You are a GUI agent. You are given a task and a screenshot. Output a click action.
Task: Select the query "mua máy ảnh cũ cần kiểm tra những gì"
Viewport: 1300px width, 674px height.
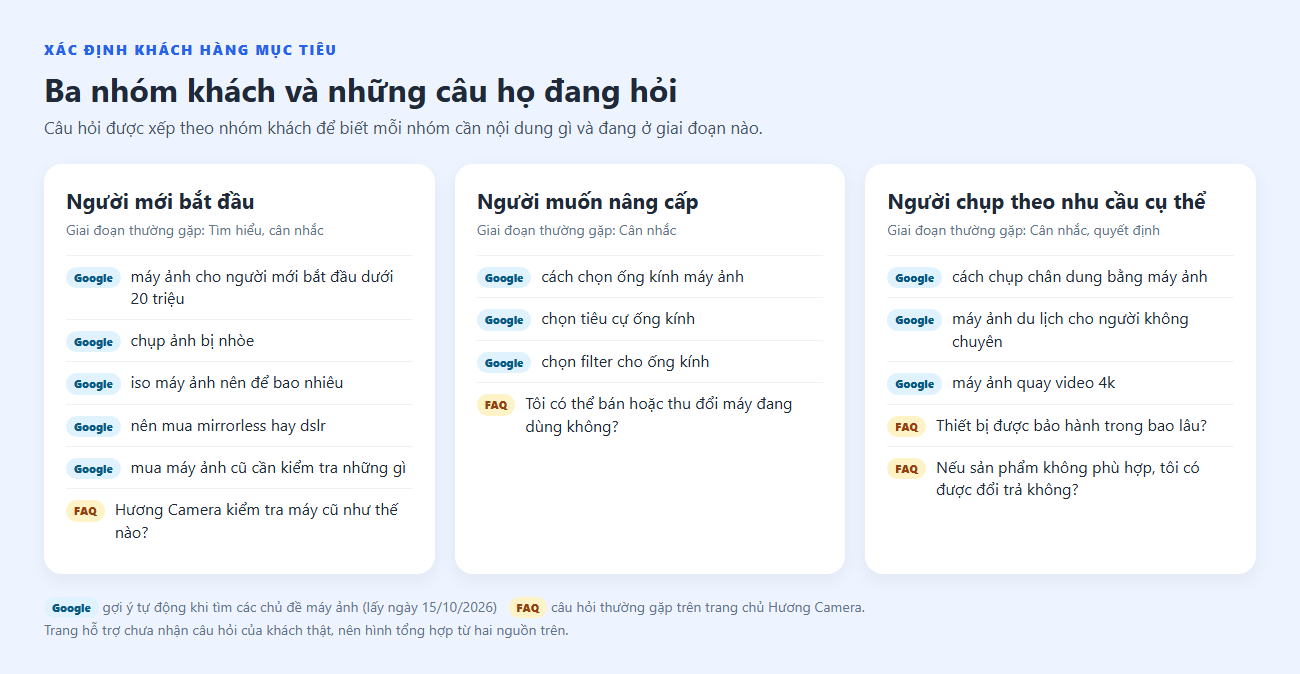(268, 468)
